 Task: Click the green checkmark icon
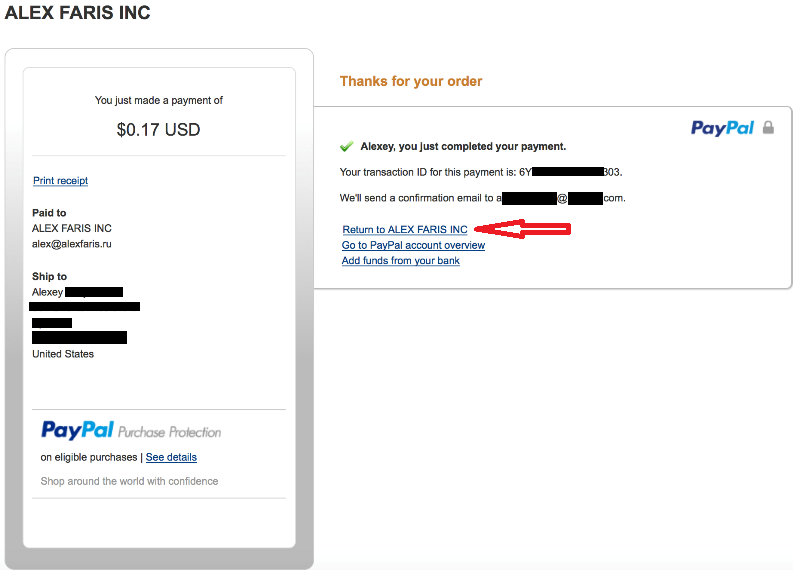[346, 147]
